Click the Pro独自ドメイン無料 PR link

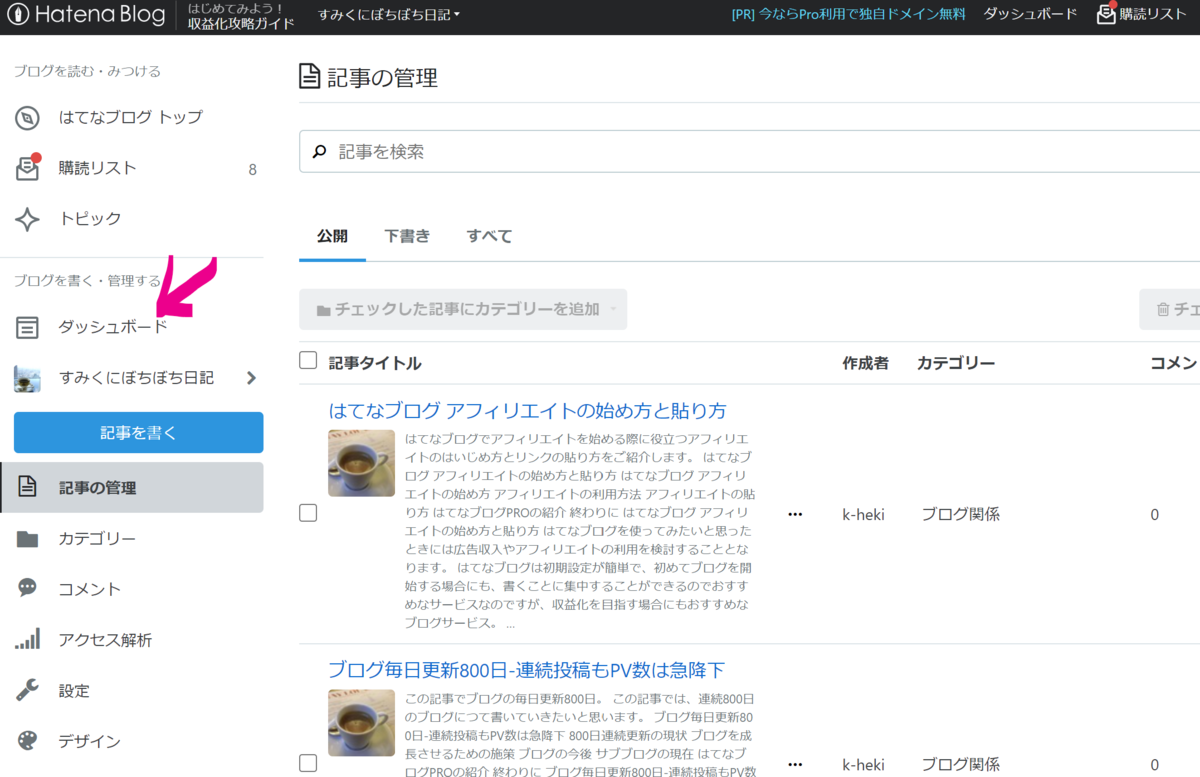pyautogui.click(x=849, y=14)
